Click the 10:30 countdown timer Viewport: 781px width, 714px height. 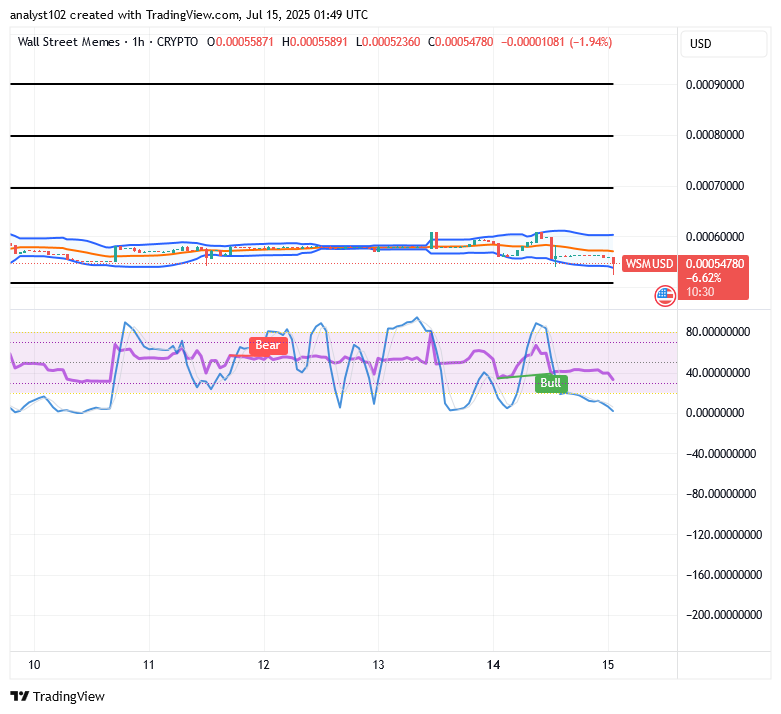700,292
